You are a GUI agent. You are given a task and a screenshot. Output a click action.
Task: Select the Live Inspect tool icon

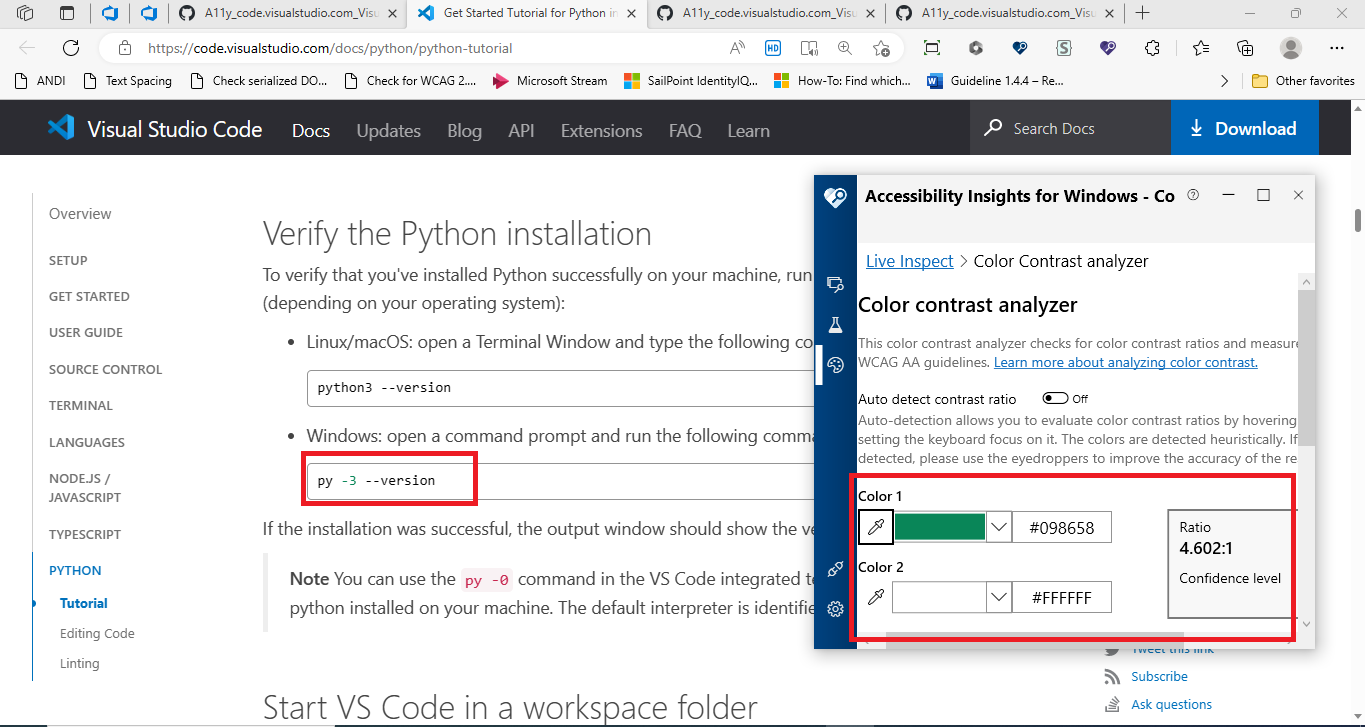[x=836, y=285]
